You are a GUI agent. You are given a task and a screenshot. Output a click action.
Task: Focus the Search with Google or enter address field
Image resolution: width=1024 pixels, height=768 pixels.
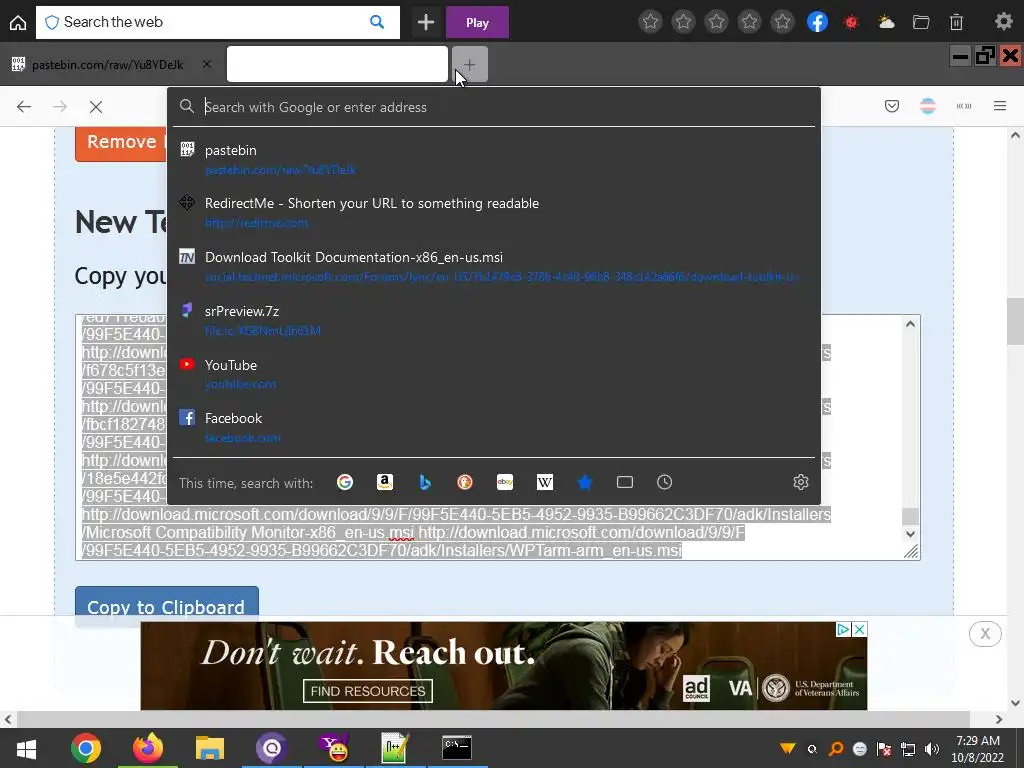[x=494, y=107]
